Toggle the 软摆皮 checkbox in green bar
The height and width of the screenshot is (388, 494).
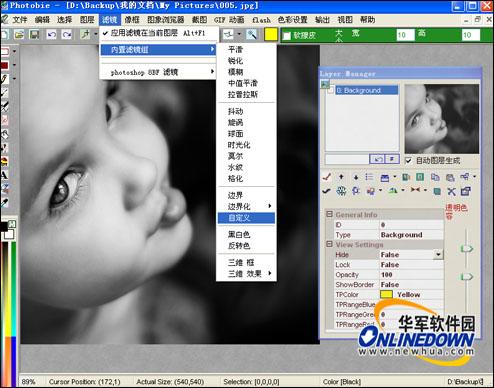[x=286, y=36]
